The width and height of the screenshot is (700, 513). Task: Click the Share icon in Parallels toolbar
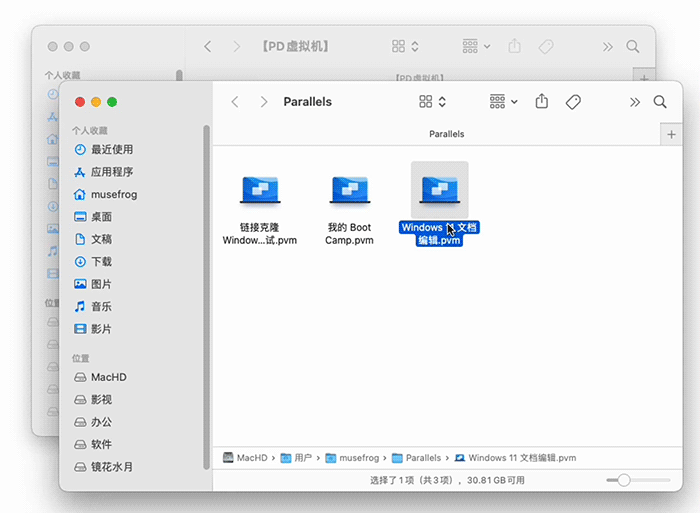(542, 101)
